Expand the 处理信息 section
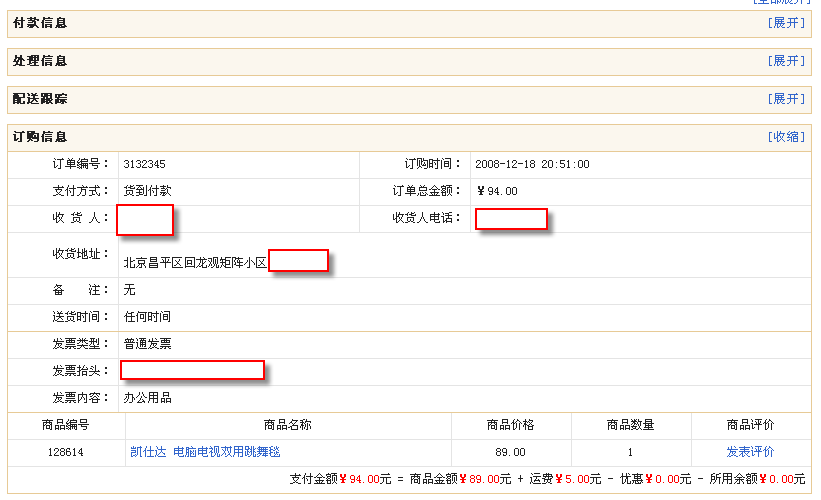 (x=786, y=61)
